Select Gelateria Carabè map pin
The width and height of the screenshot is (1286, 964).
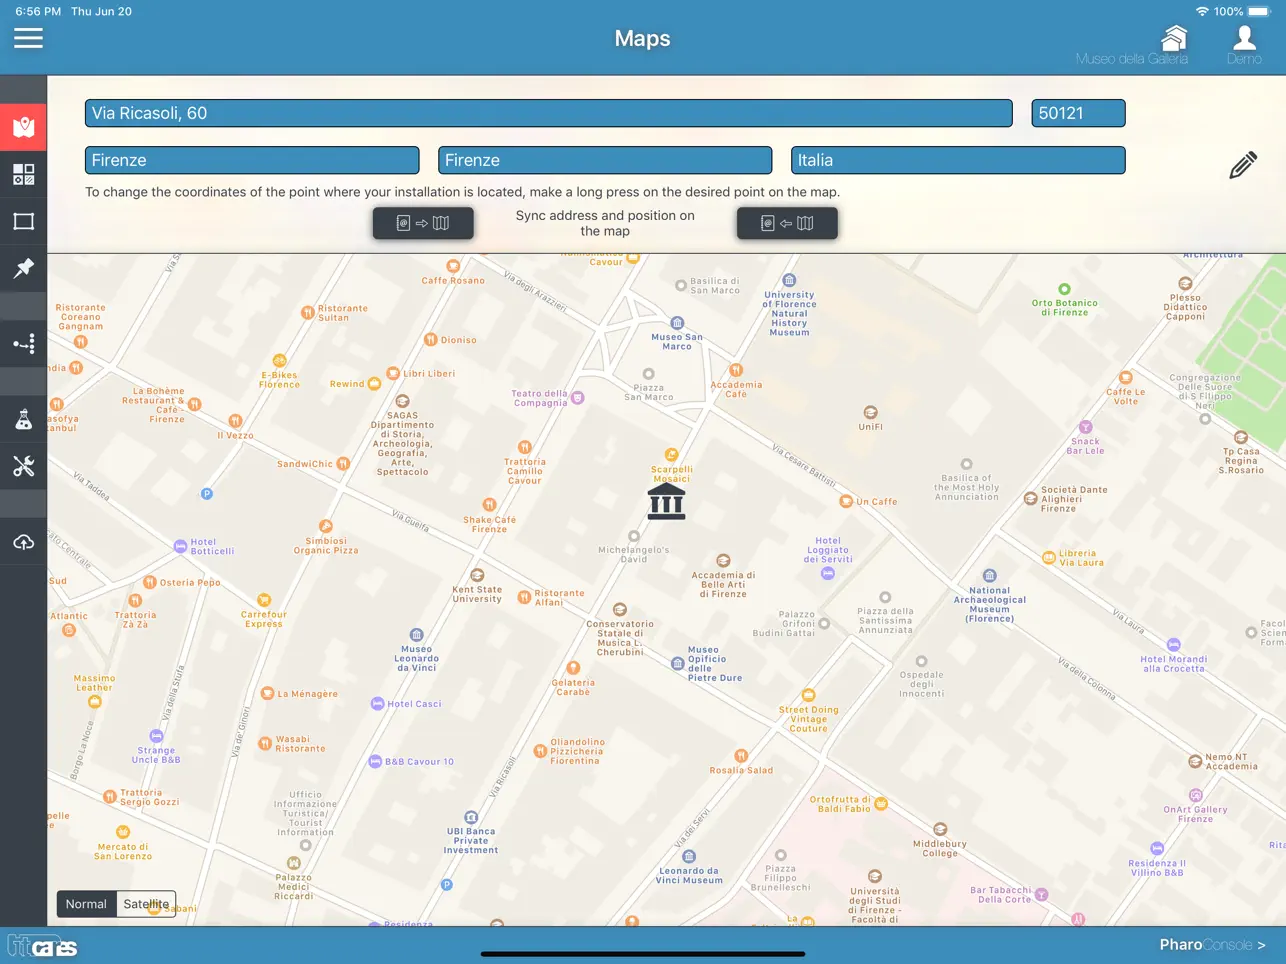573,668
